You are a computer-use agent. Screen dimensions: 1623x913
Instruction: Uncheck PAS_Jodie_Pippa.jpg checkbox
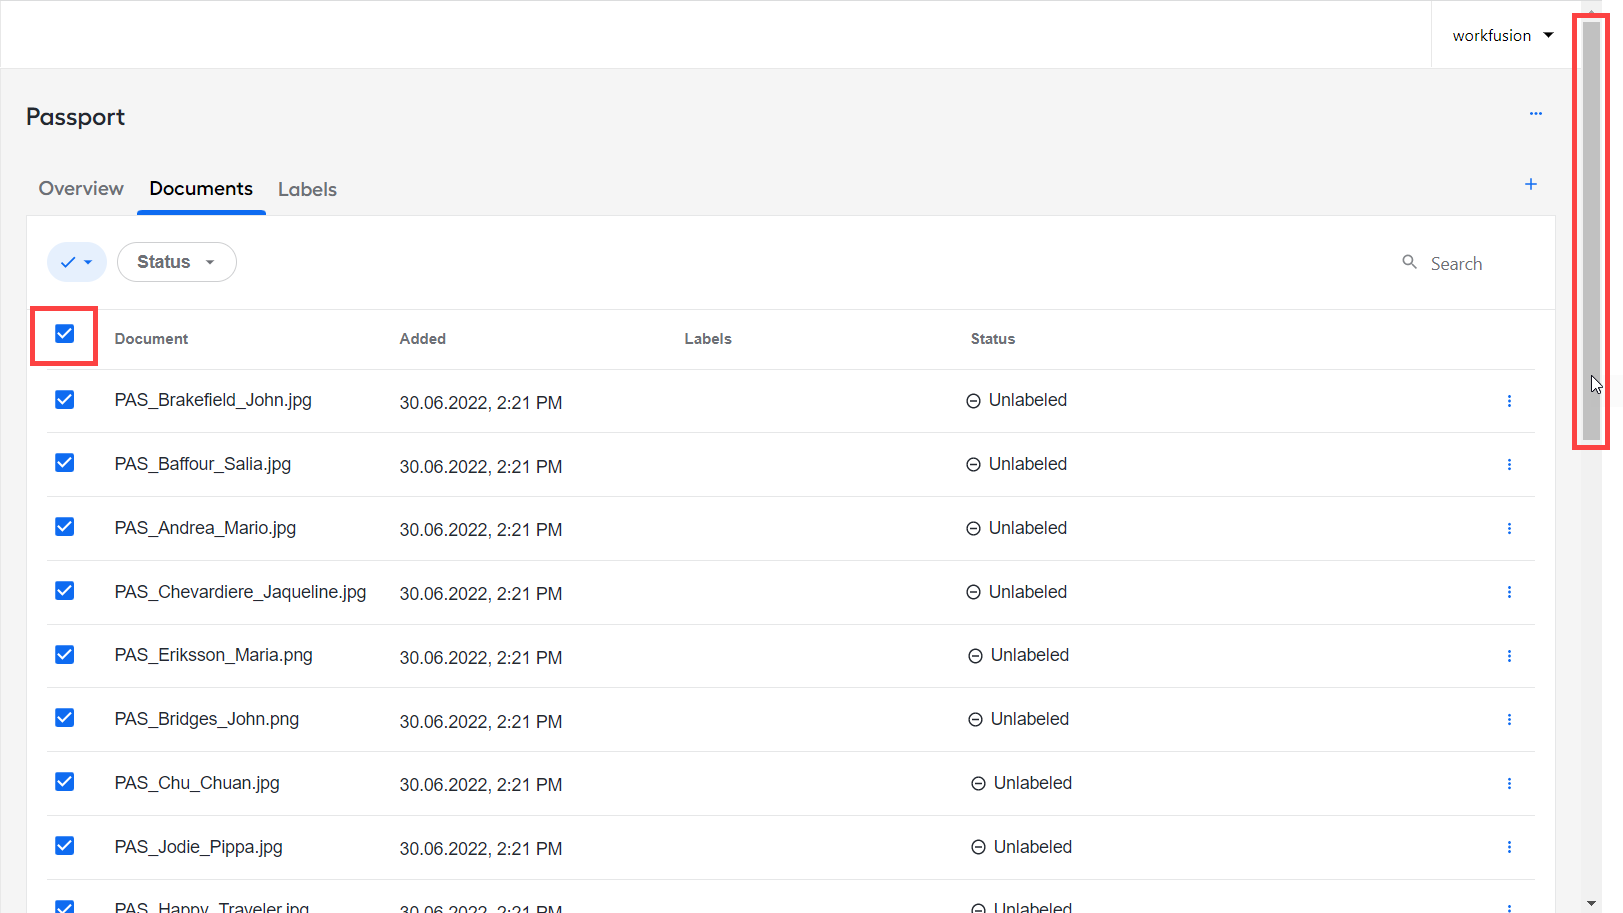pos(64,846)
